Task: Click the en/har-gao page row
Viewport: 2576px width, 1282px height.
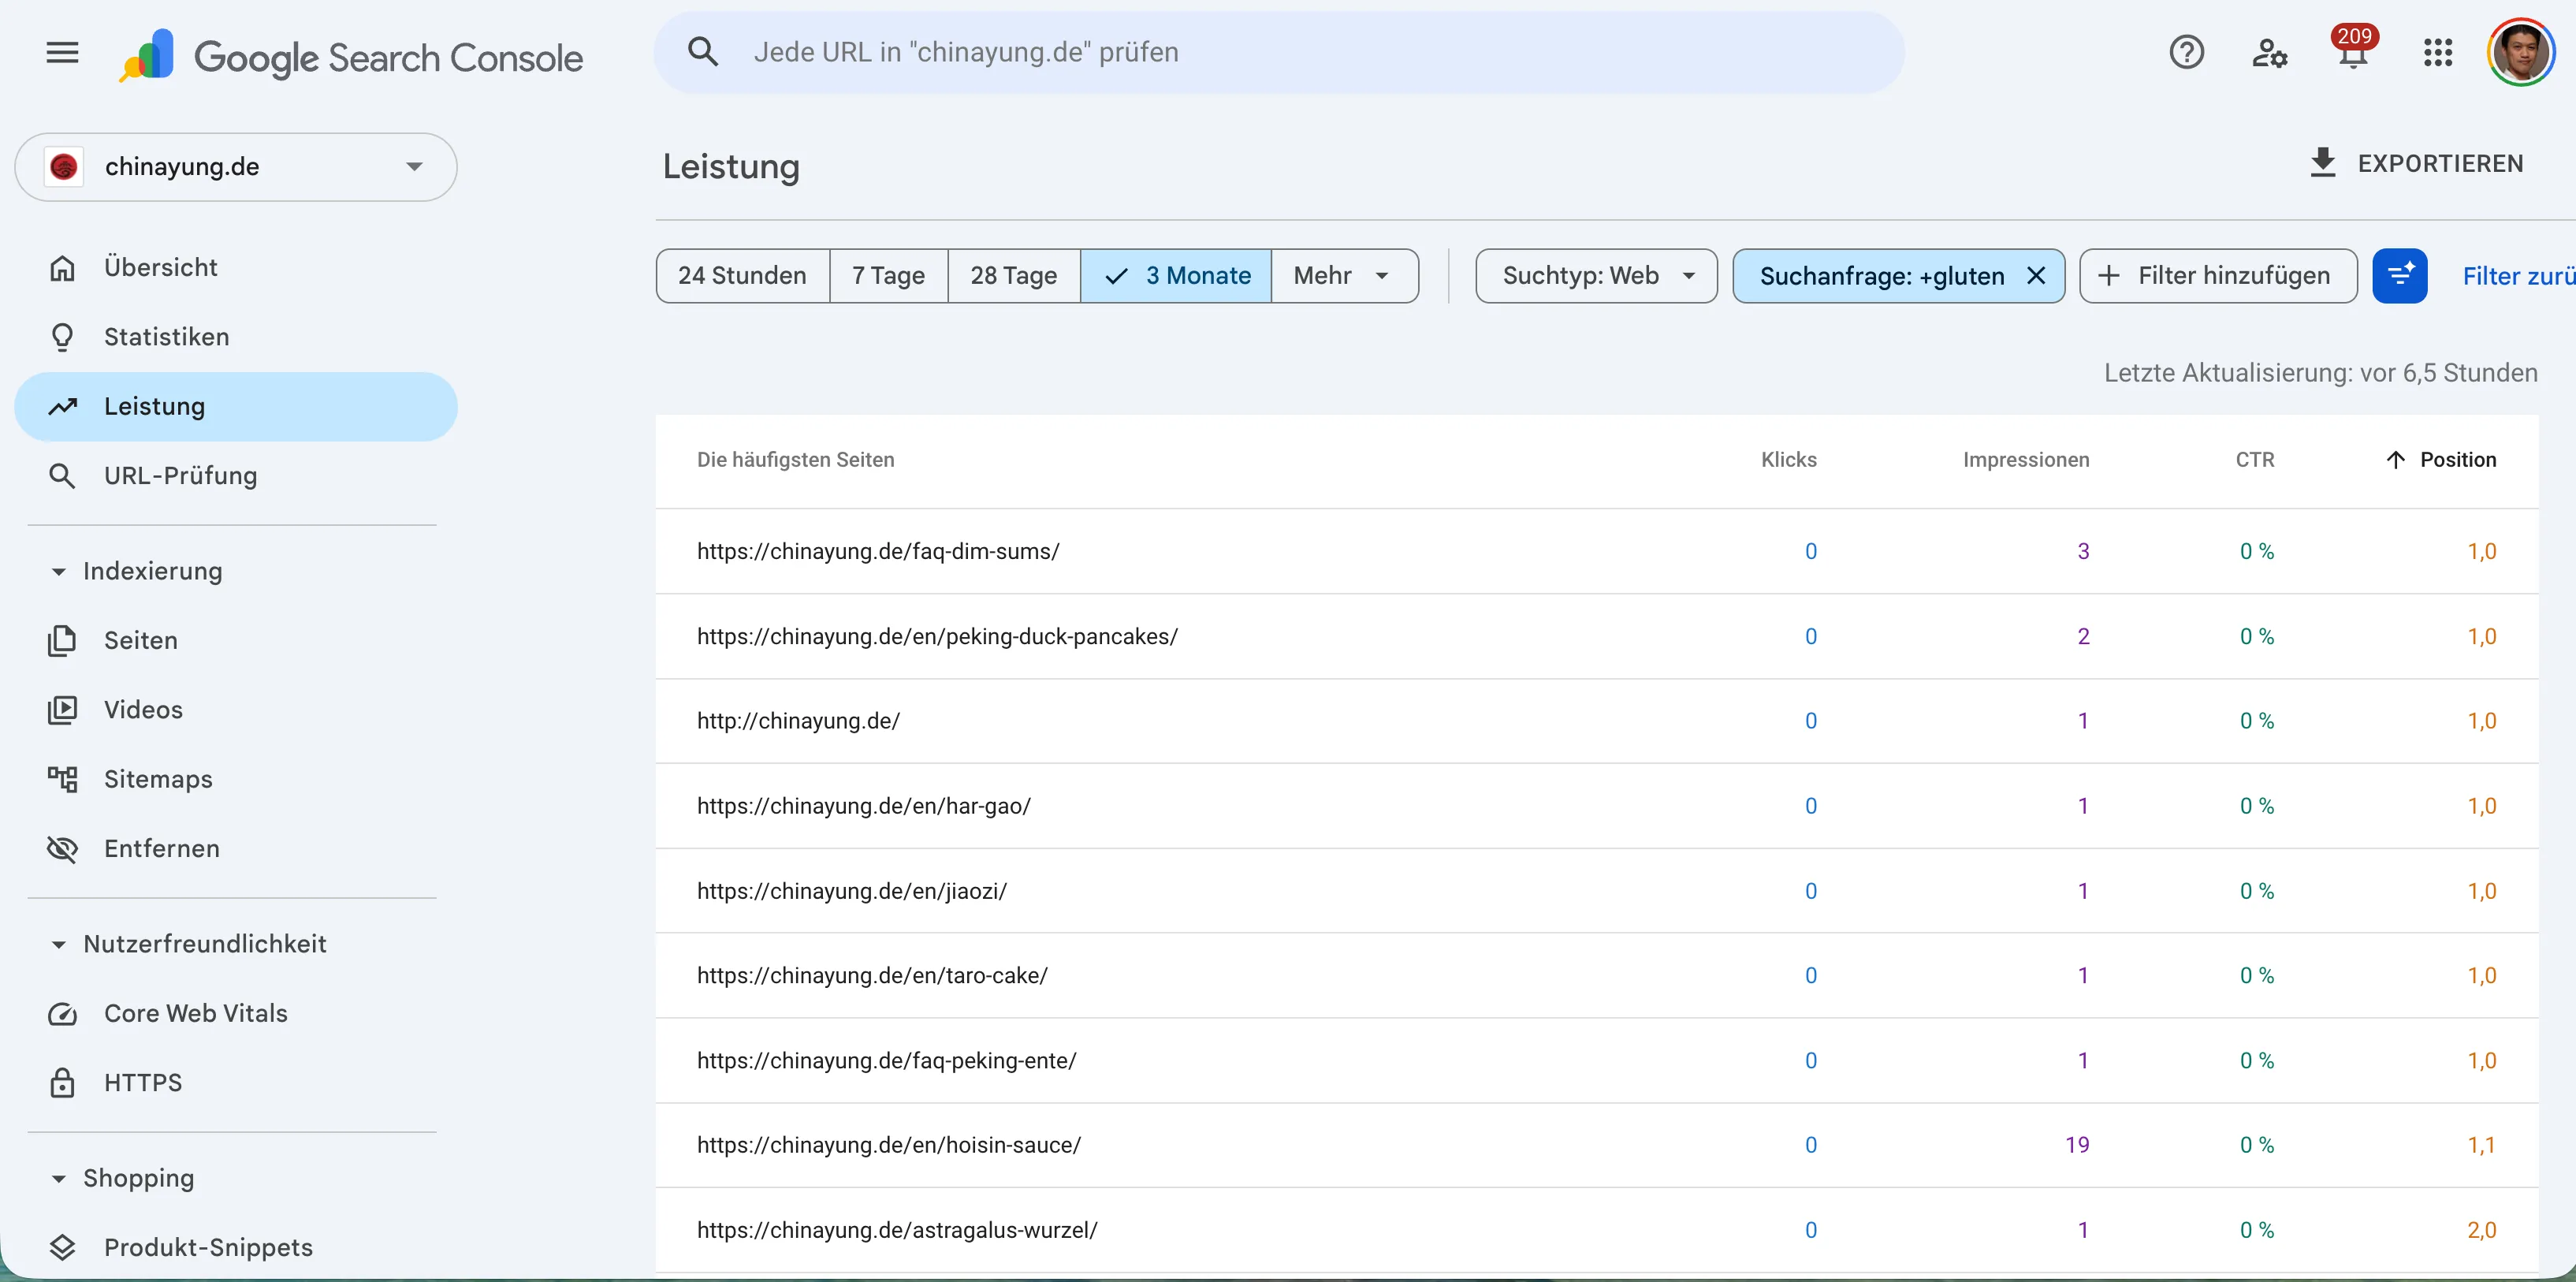Action: point(1597,806)
